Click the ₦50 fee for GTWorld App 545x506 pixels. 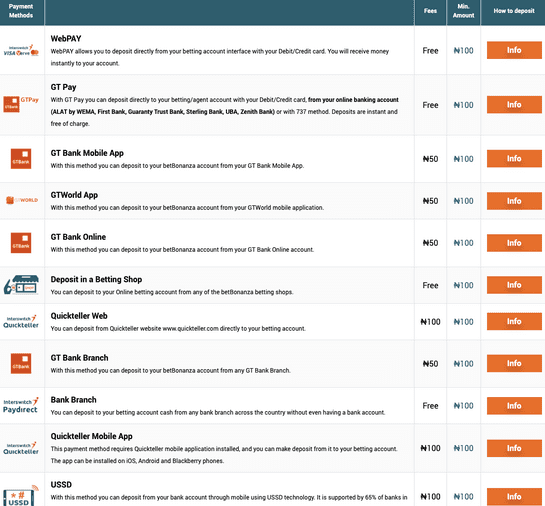pyautogui.click(x=430, y=201)
